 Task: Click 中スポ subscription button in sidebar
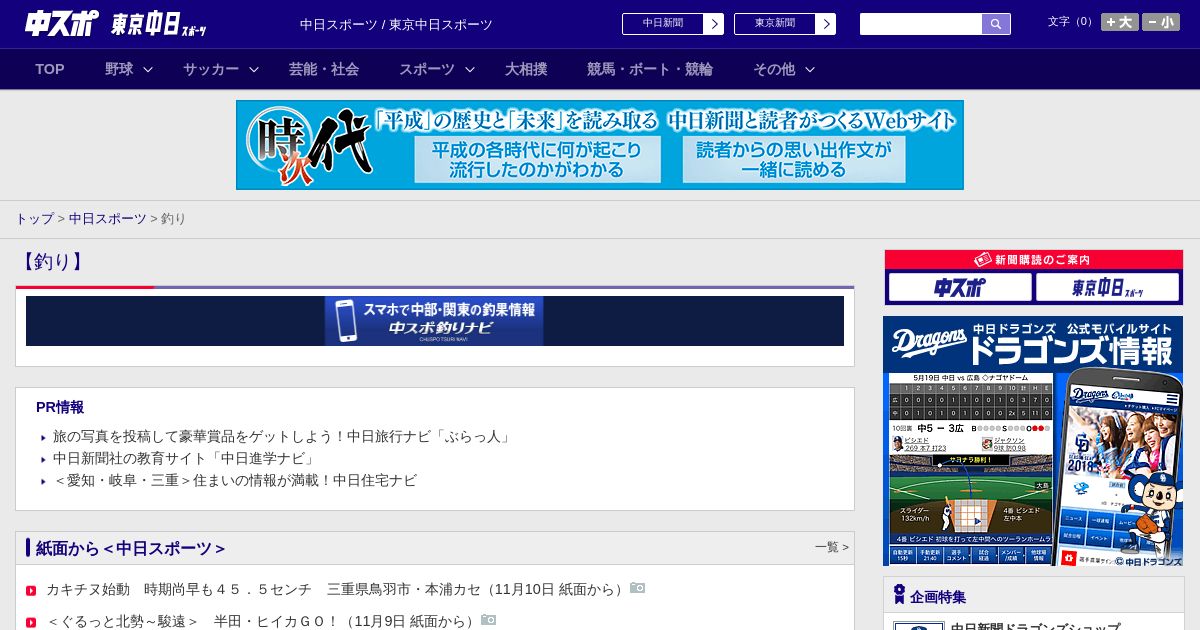(x=959, y=288)
